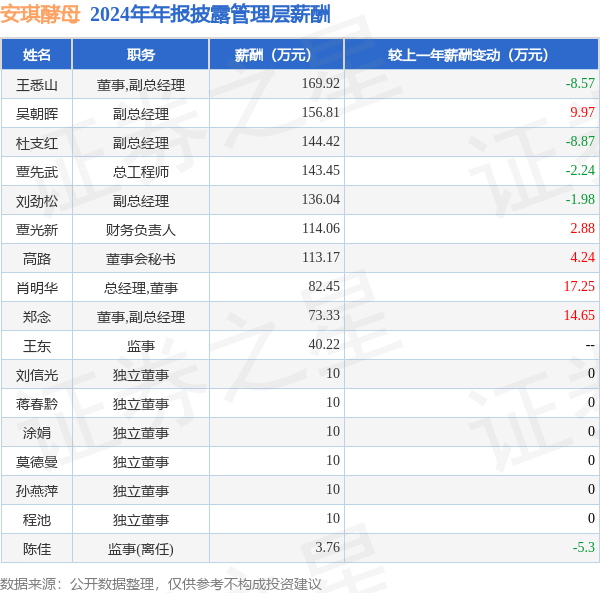Select the name 王悉山
The width and height of the screenshot is (600, 593).
(x=37, y=85)
